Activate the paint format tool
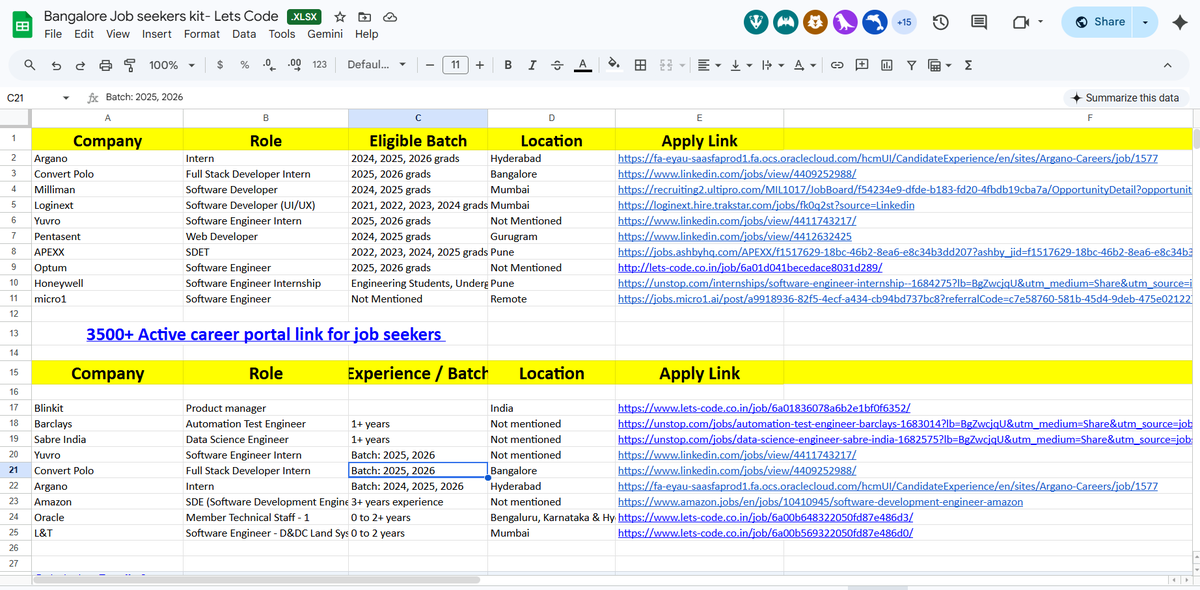The height and width of the screenshot is (590, 1200). [129, 65]
